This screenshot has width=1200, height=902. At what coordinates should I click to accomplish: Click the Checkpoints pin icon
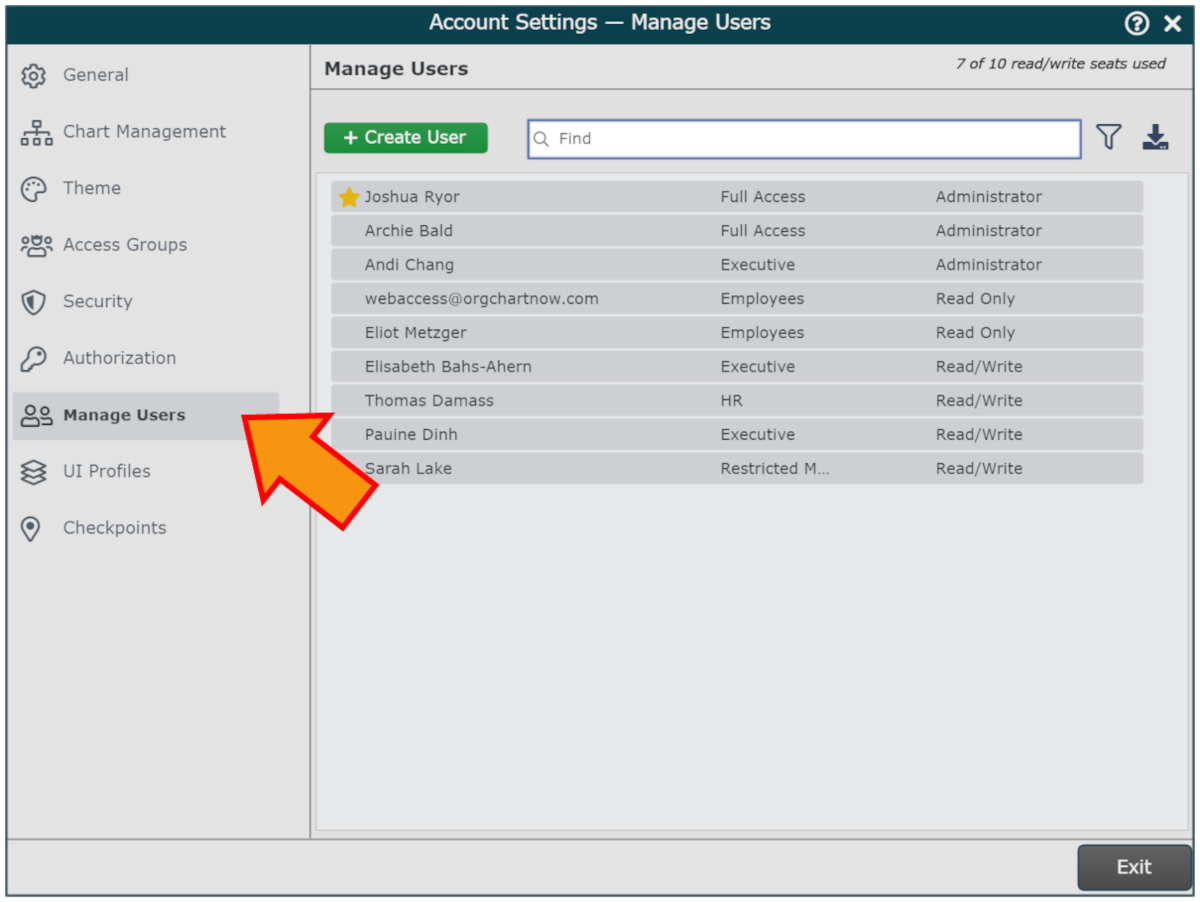[31, 529]
